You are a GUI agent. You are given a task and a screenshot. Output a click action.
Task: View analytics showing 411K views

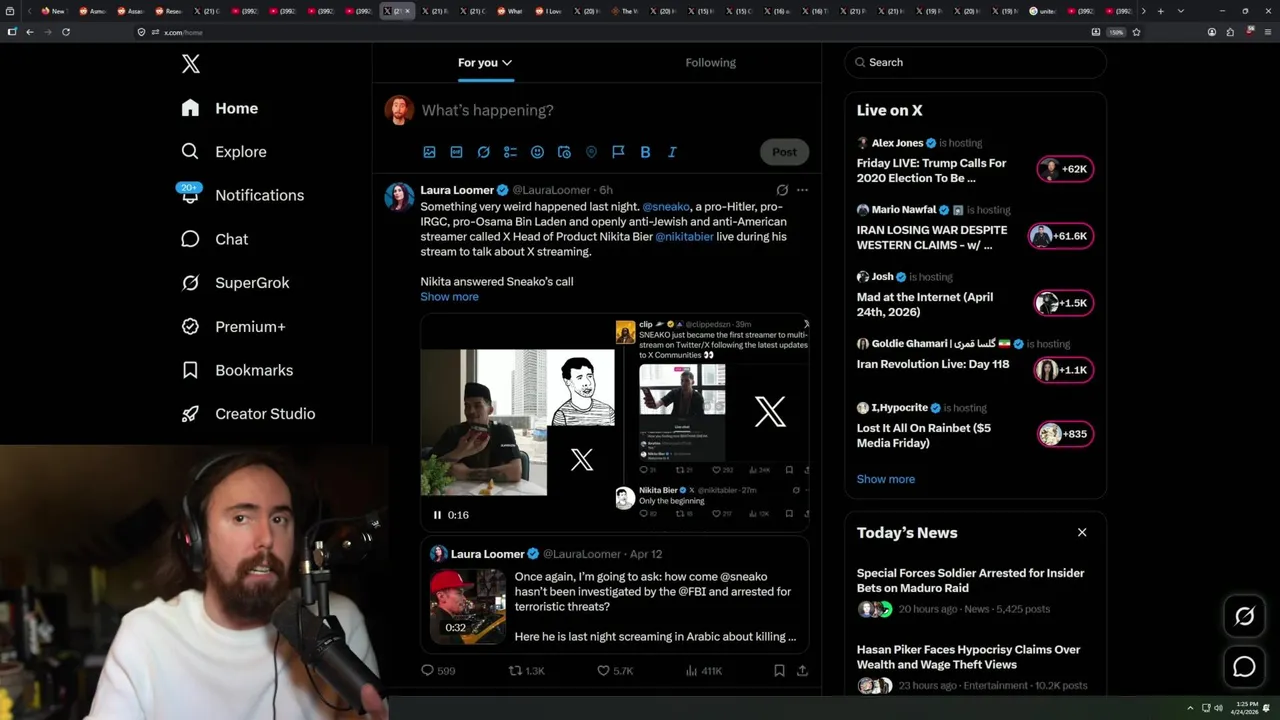[703, 671]
